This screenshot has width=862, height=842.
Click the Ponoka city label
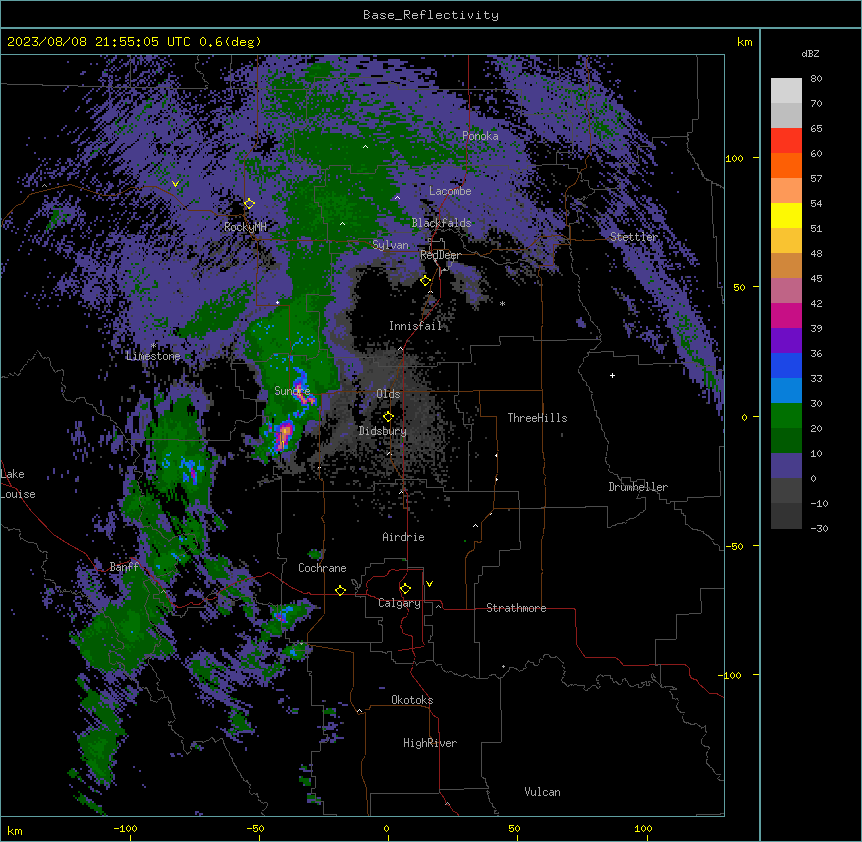(480, 136)
